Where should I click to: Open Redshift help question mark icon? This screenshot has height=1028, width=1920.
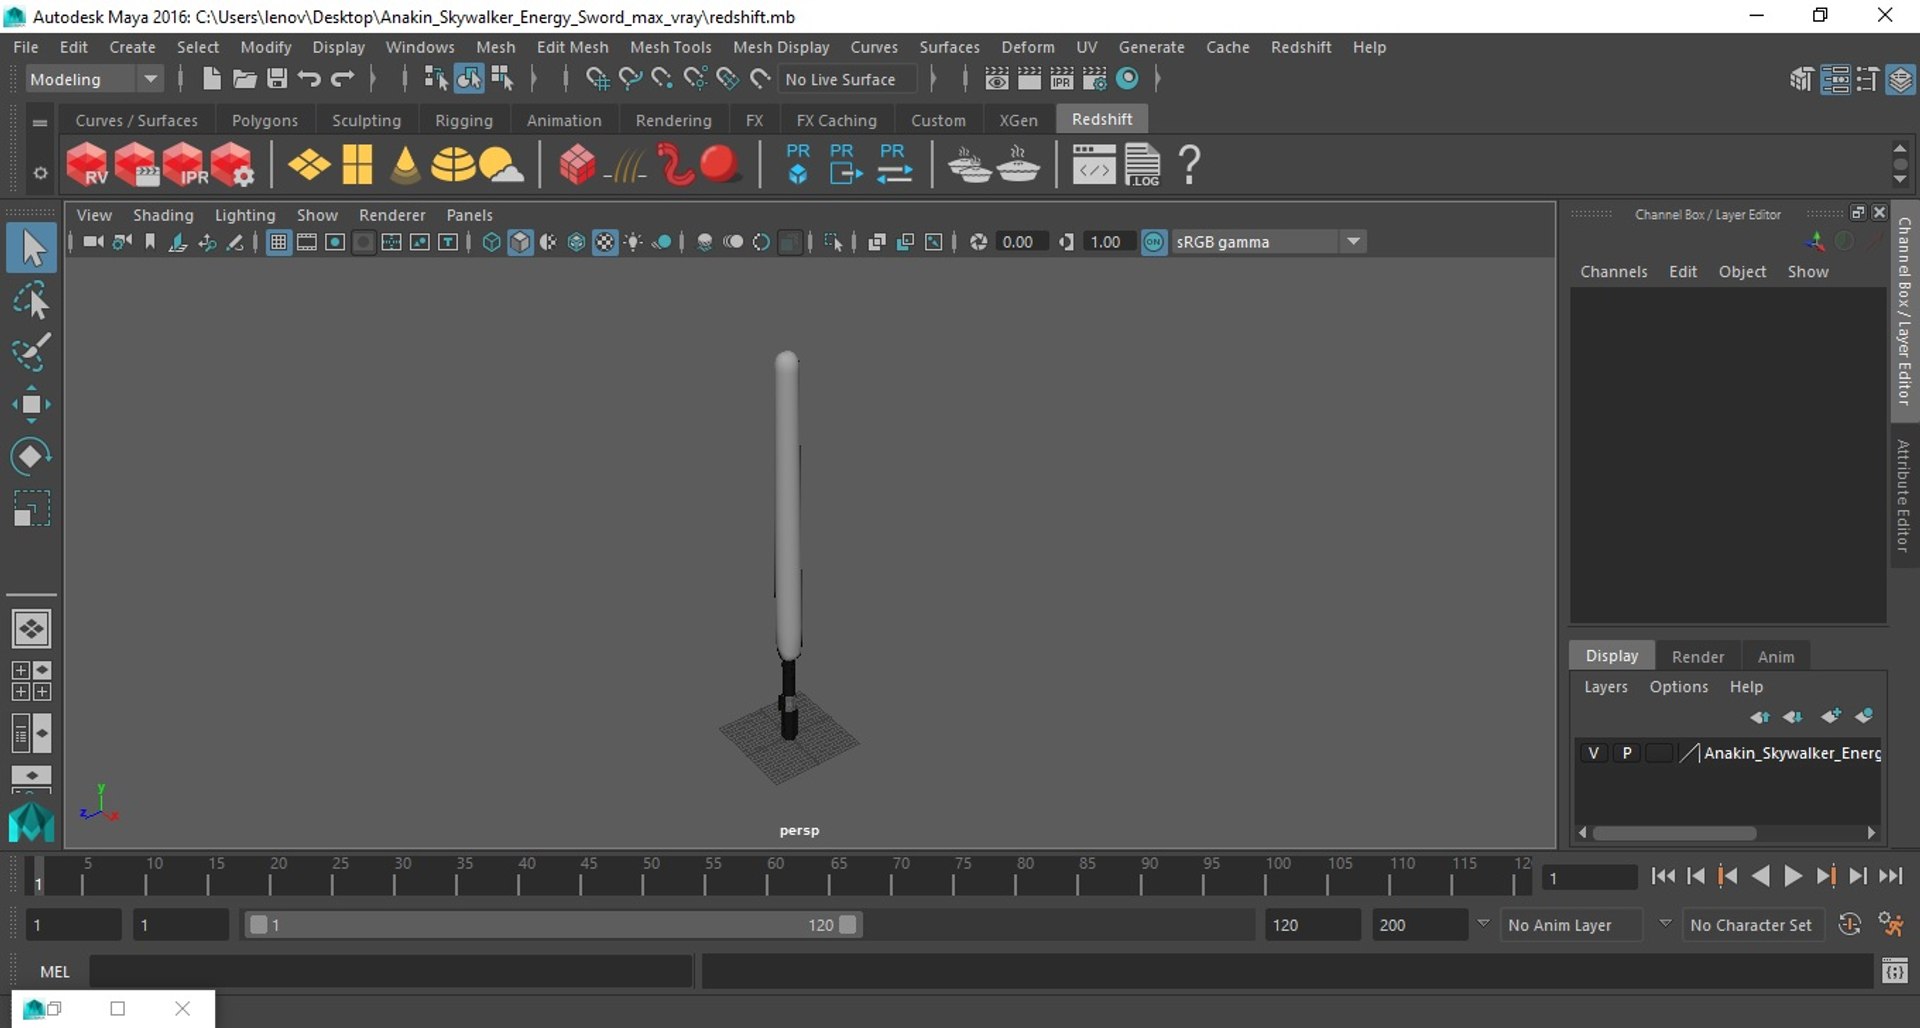(x=1189, y=165)
